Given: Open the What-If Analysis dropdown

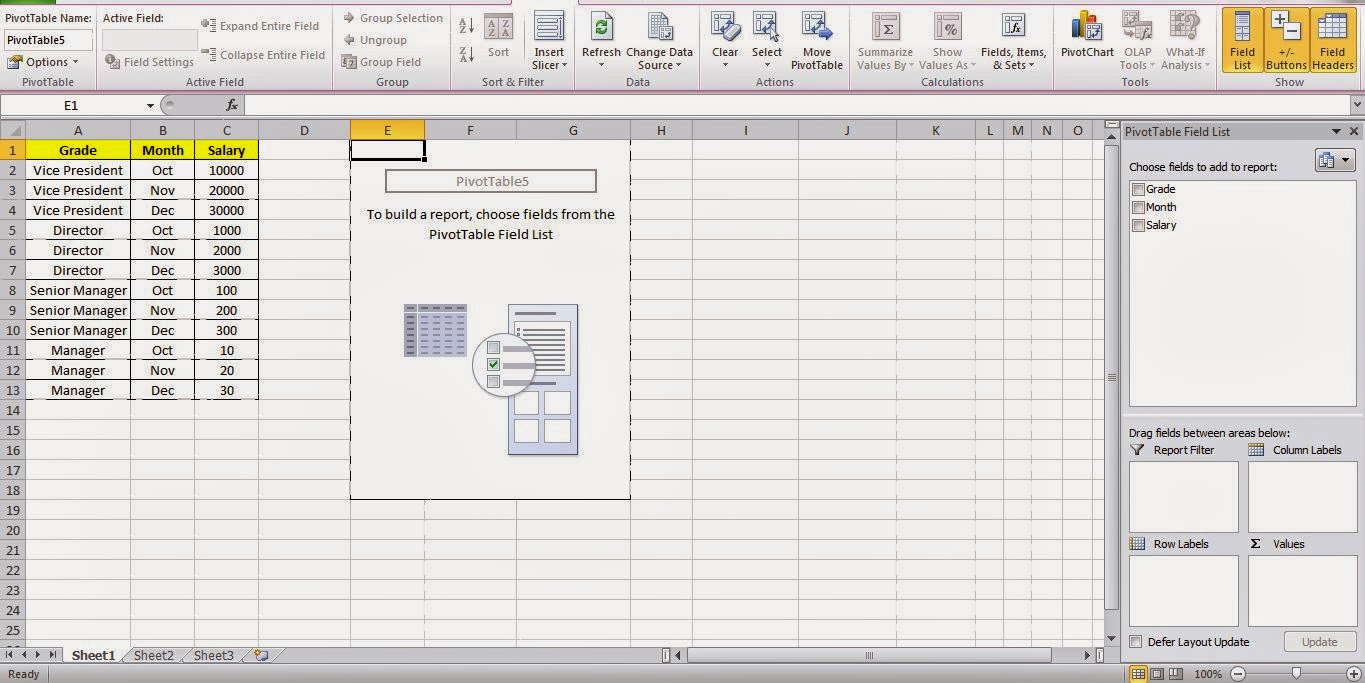Looking at the screenshot, I should click(1185, 40).
